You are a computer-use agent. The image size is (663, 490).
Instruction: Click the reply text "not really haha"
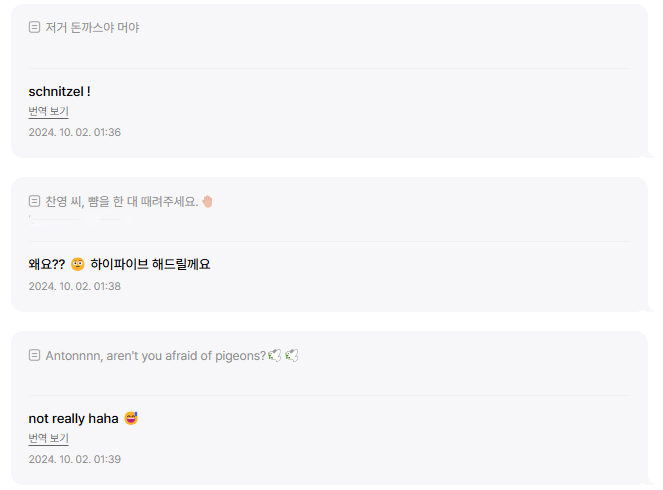pos(73,418)
